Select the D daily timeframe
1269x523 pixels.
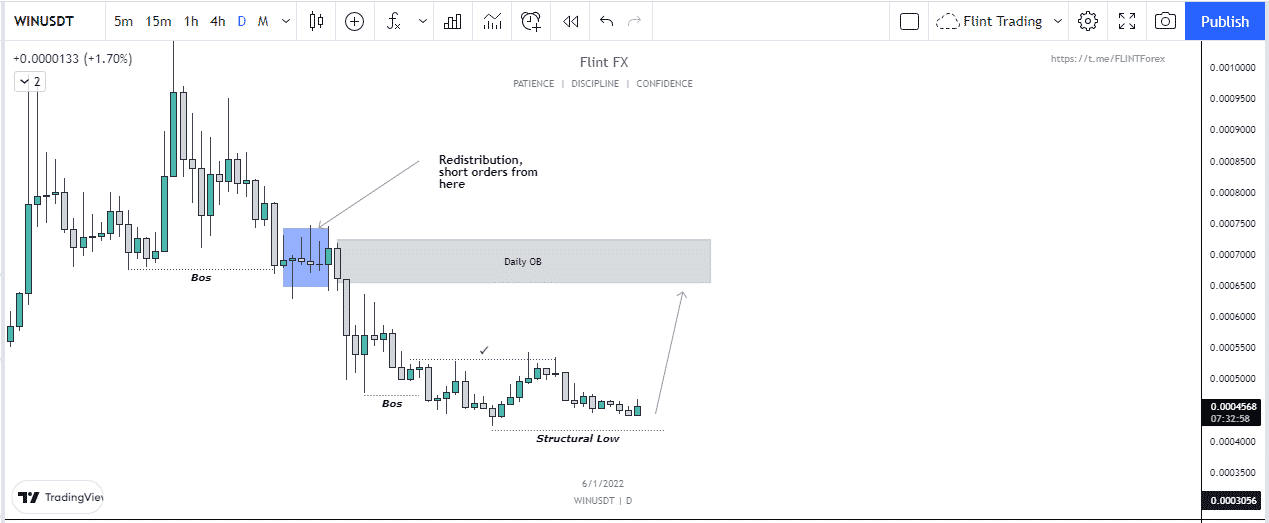(x=241, y=21)
